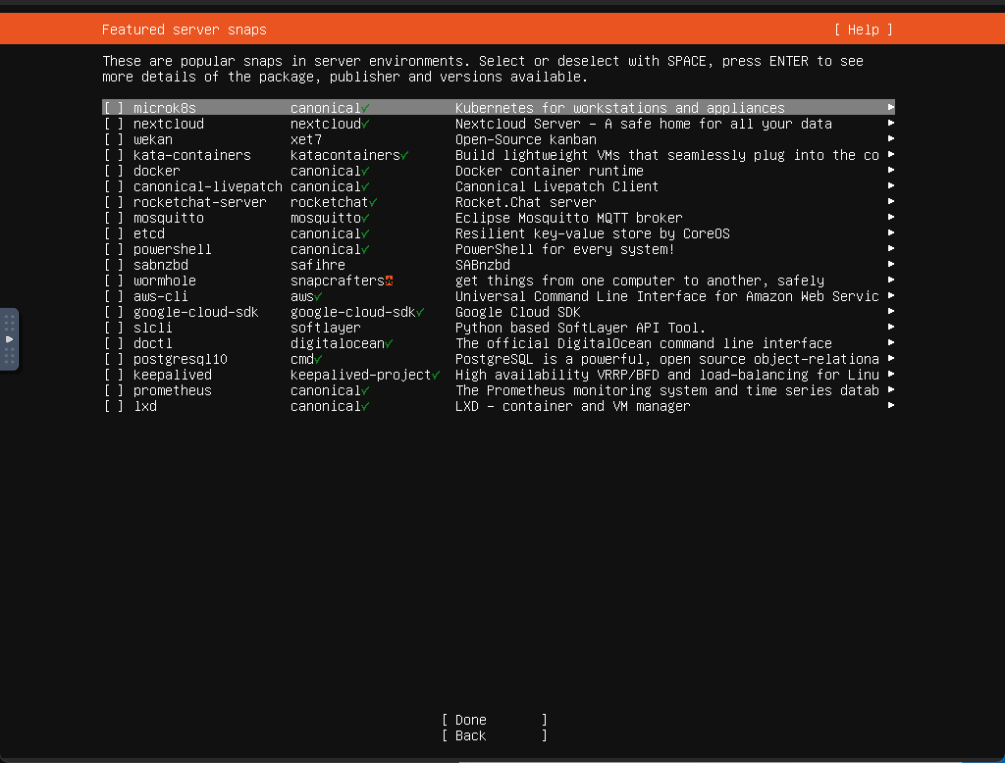The image size is (1005, 763).
Task: Toggle the microk8s snap checkbox
Action: pos(114,108)
